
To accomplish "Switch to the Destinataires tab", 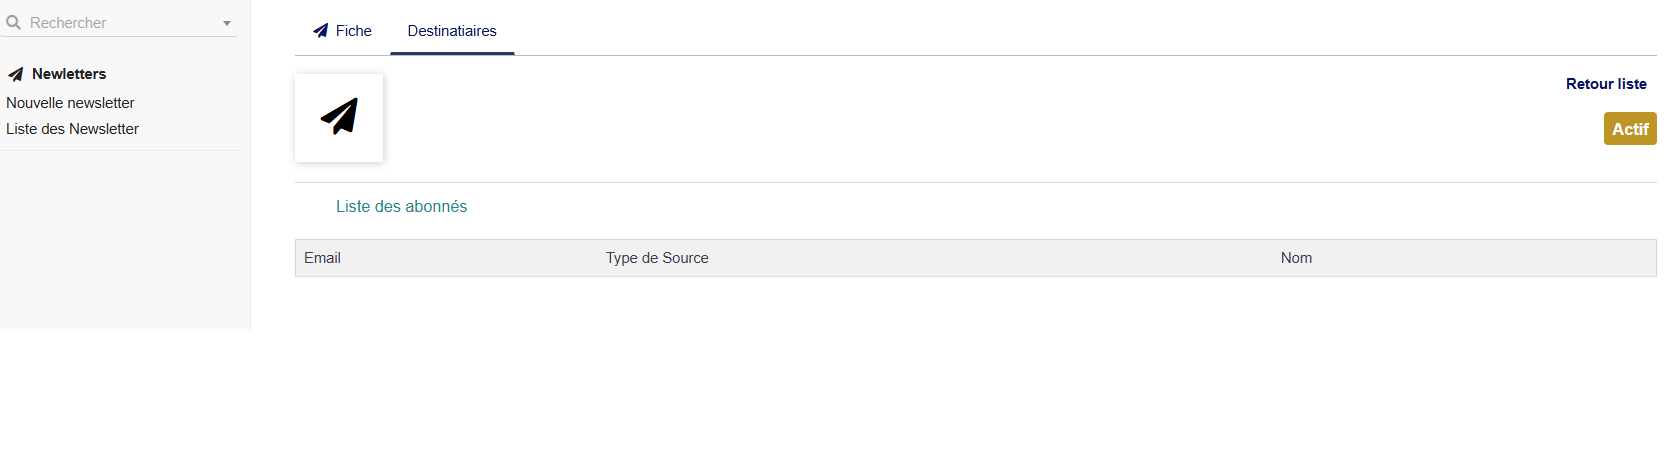I will coord(452,31).
